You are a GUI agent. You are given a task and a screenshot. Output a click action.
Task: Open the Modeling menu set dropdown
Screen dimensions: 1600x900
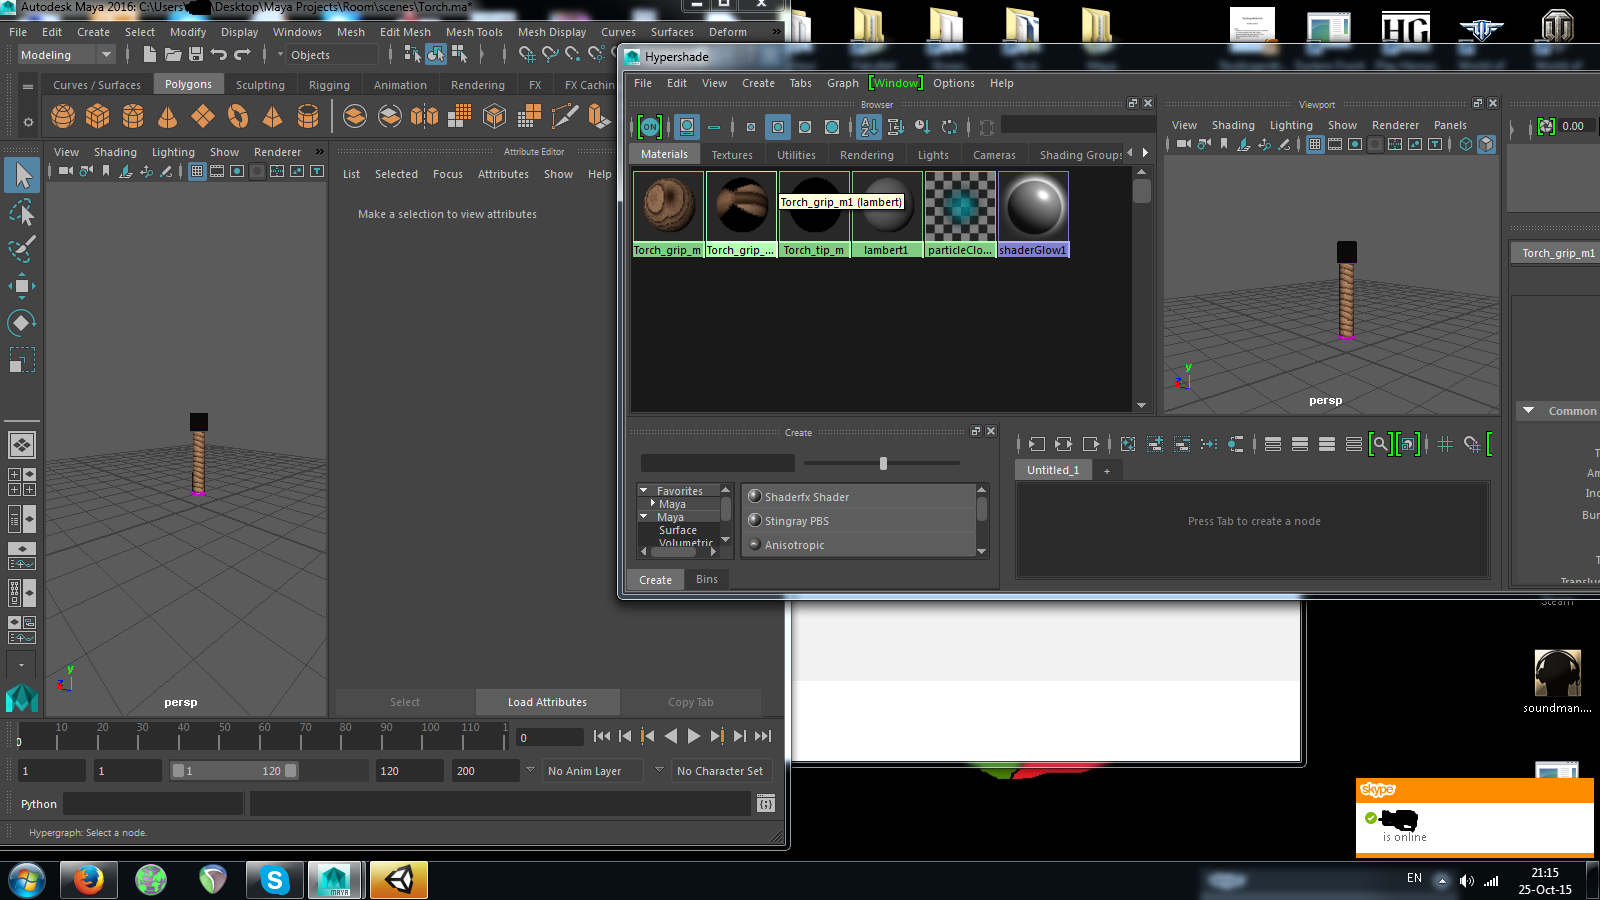pos(66,55)
